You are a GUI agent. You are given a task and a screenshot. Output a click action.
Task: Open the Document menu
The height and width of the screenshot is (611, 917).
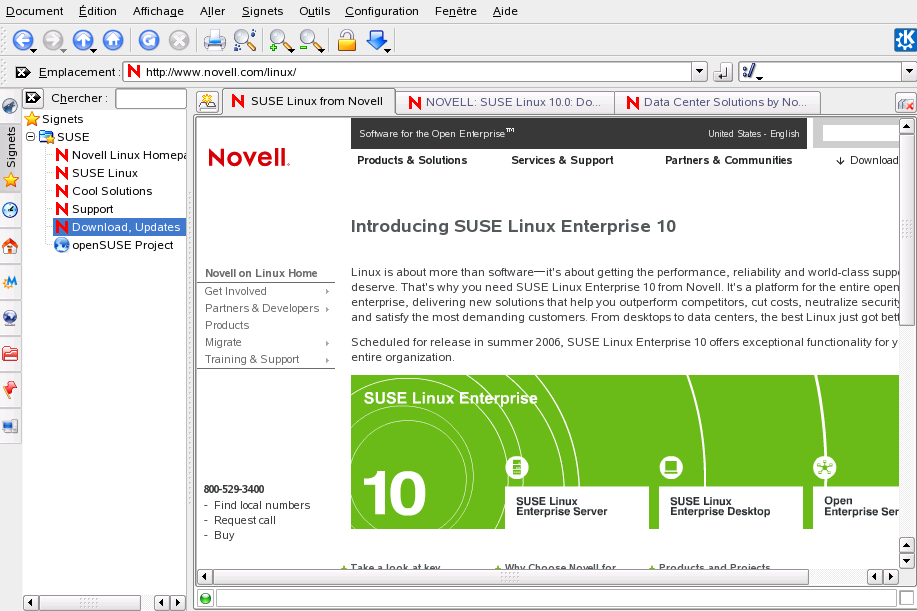[x=34, y=11]
